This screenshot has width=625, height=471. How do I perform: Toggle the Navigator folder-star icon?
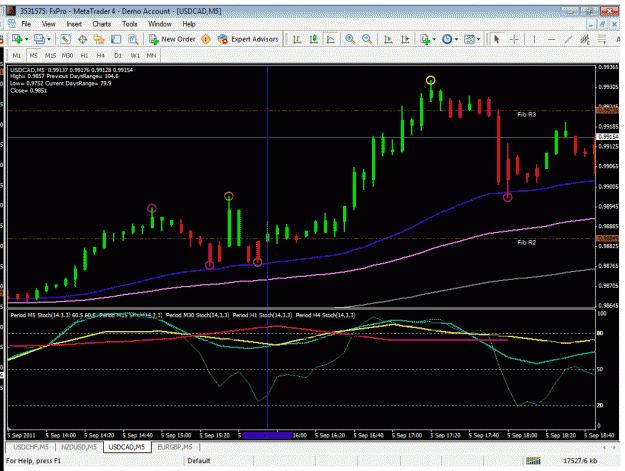[x=99, y=39]
